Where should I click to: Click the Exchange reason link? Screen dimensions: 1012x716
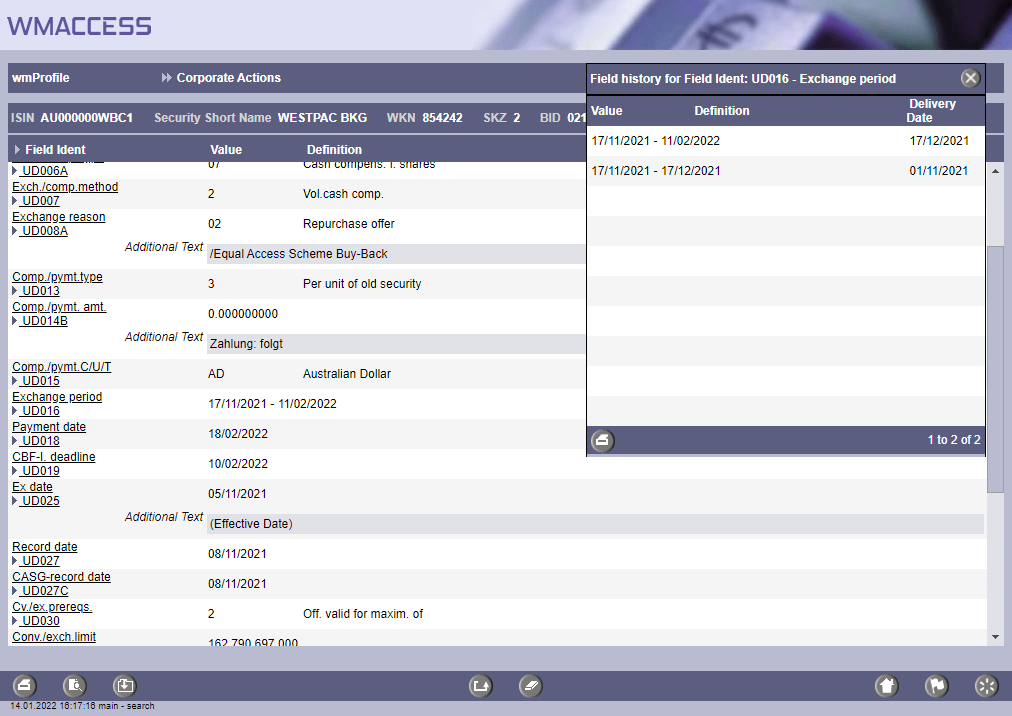coord(58,217)
